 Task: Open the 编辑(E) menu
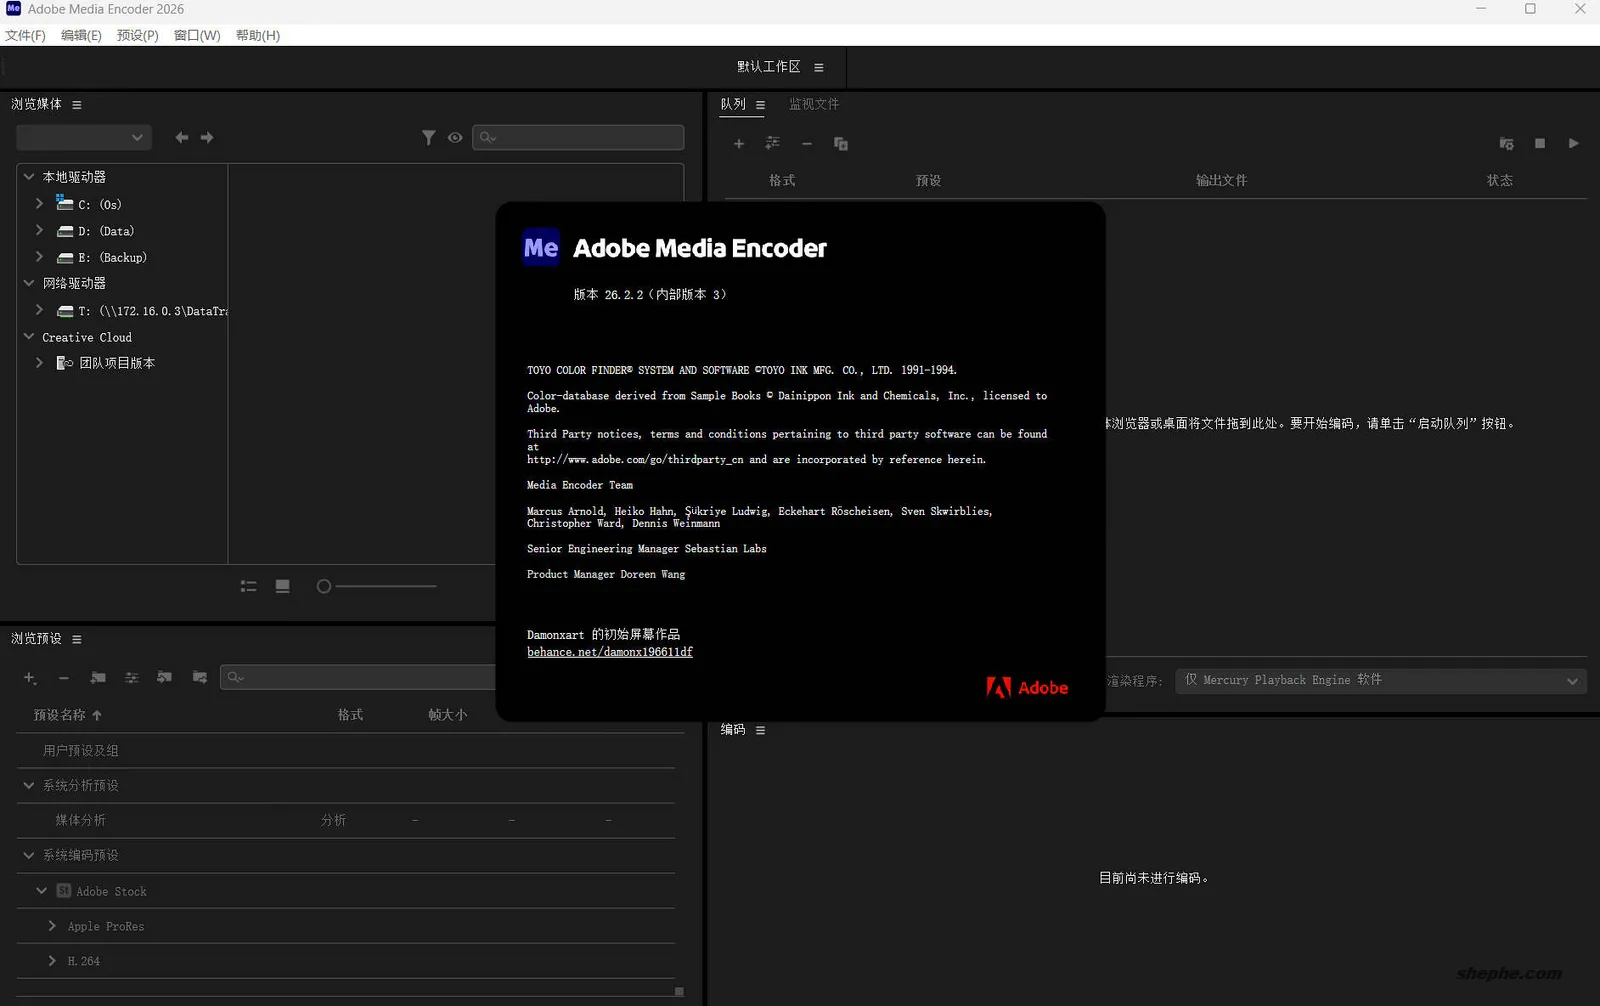(x=81, y=35)
